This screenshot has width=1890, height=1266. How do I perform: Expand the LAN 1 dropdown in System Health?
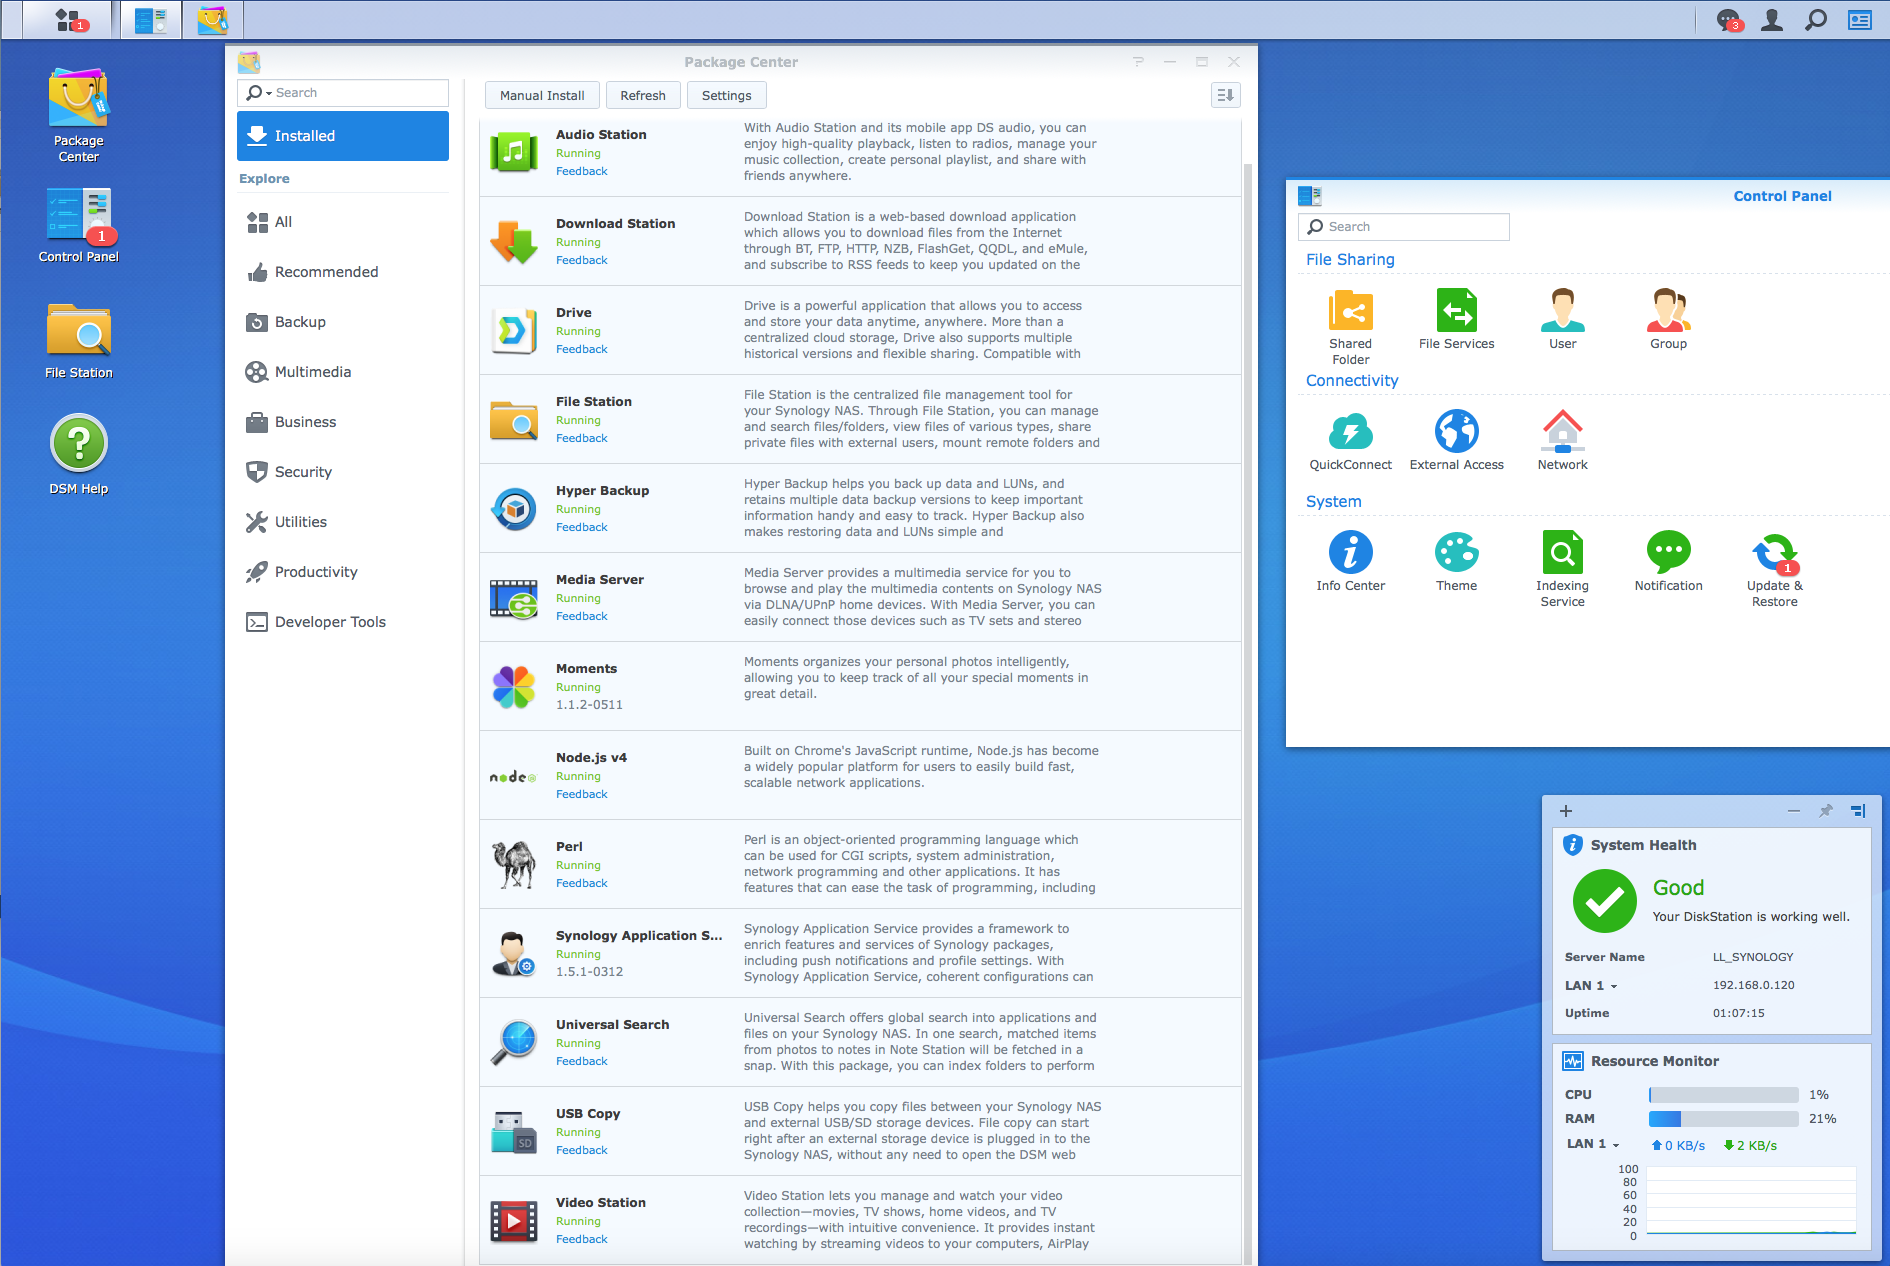point(1613,986)
